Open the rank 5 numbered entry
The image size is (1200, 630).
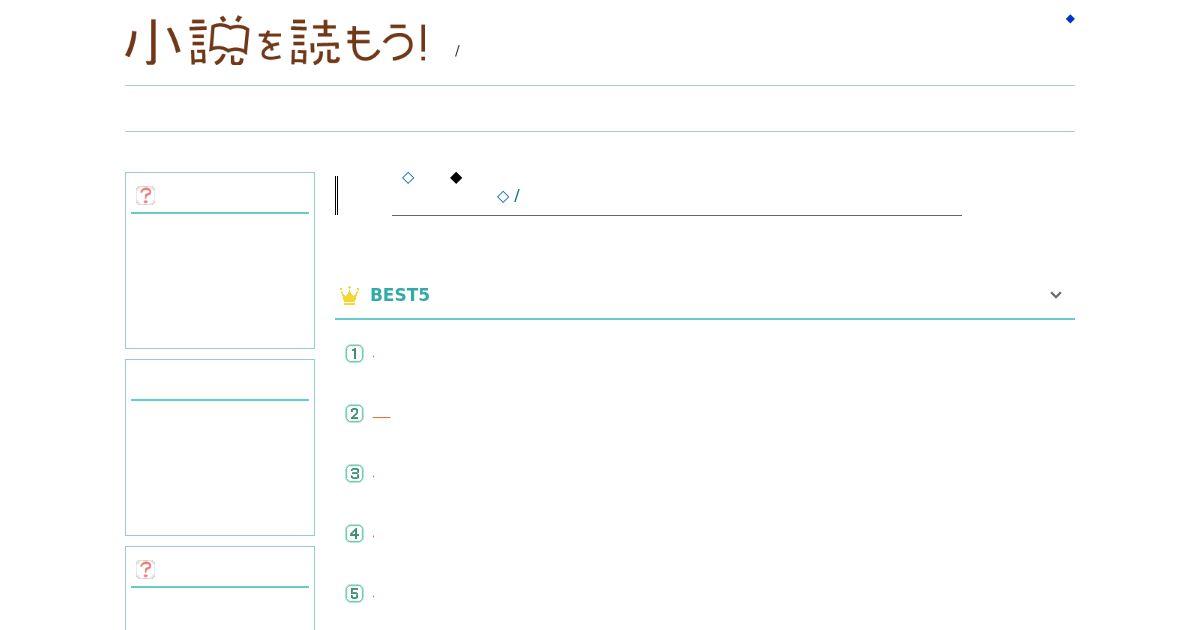[354, 593]
